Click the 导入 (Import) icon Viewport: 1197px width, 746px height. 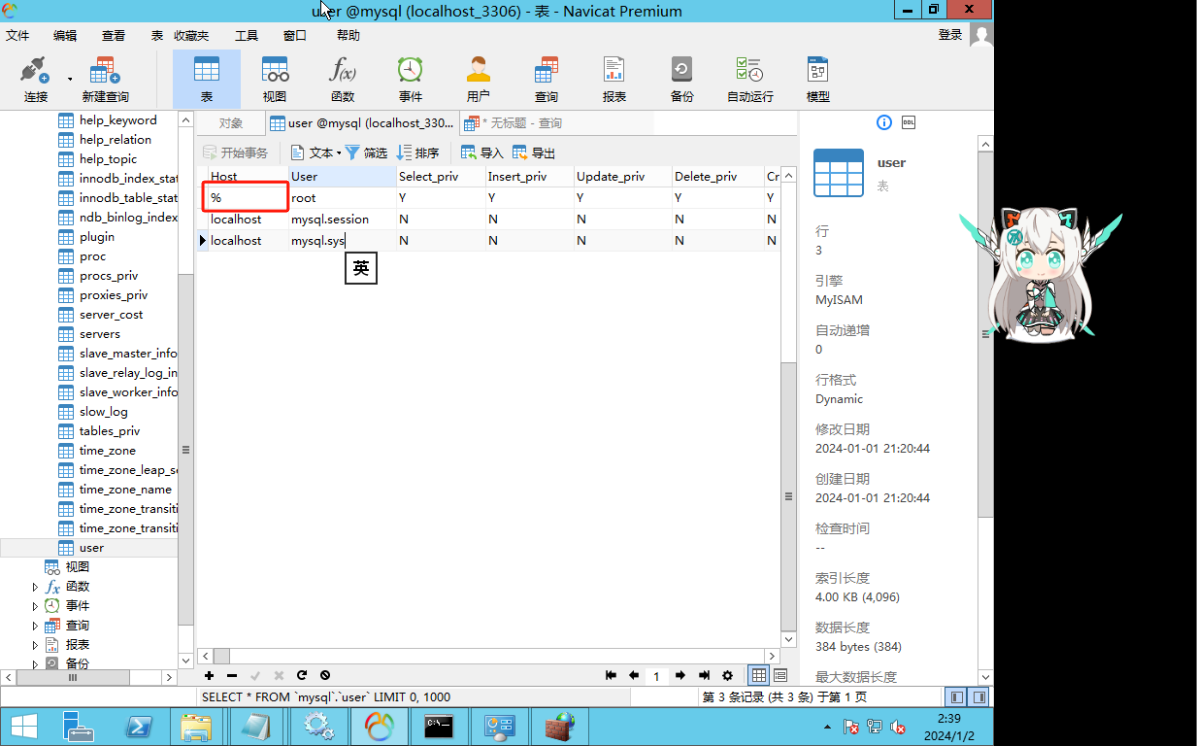481,152
